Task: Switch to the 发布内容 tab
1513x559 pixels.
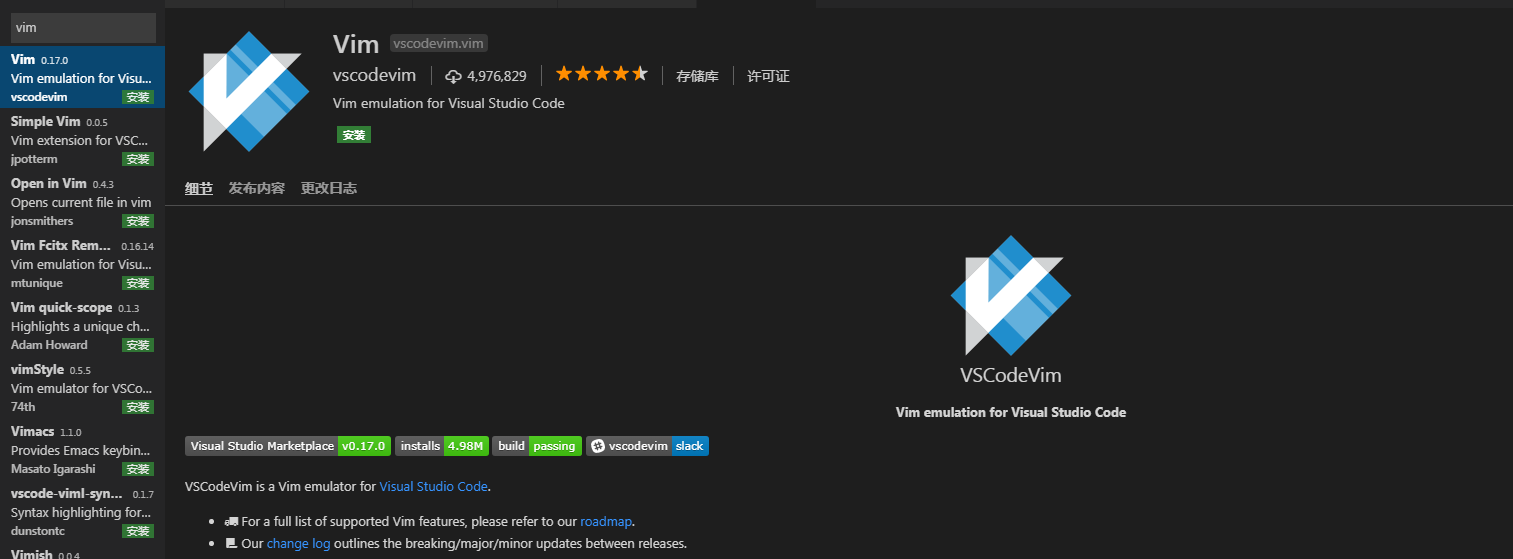Action: point(257,188)
